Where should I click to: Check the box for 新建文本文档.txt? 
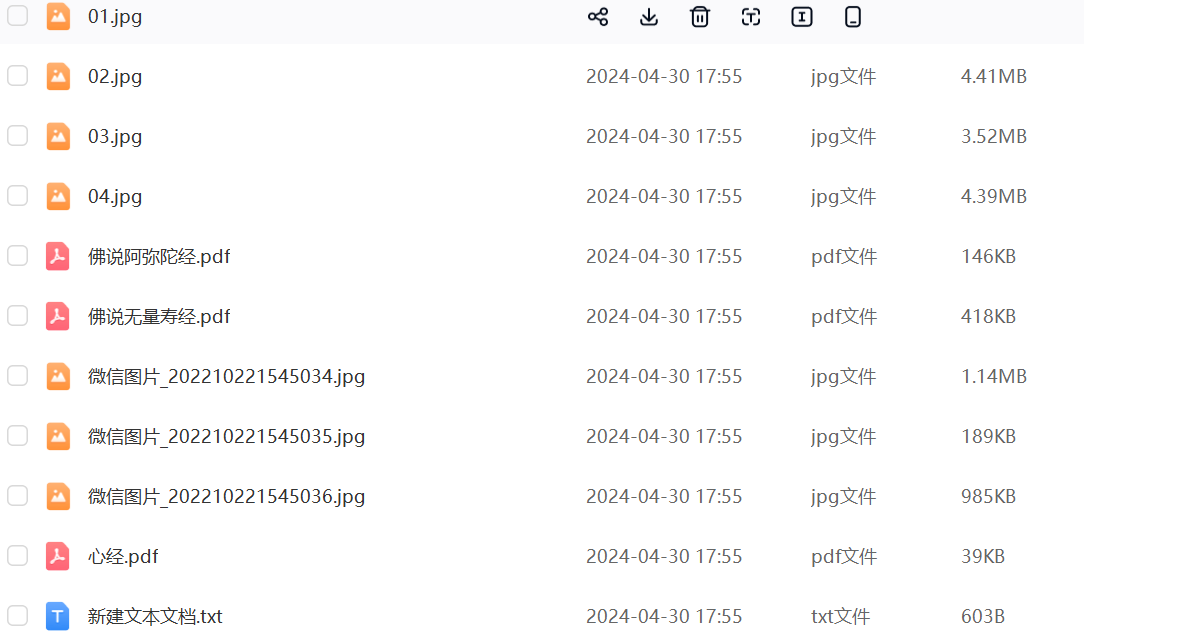pyautogui.click(x=18, y=616)
